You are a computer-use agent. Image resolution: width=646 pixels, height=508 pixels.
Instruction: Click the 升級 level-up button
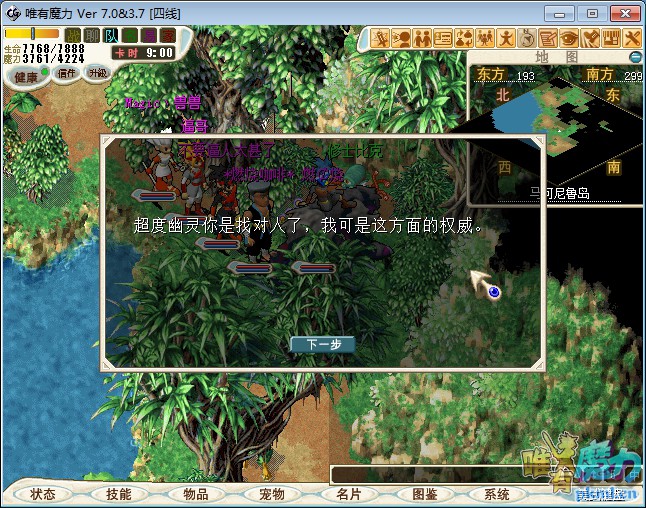click(98, 73)
